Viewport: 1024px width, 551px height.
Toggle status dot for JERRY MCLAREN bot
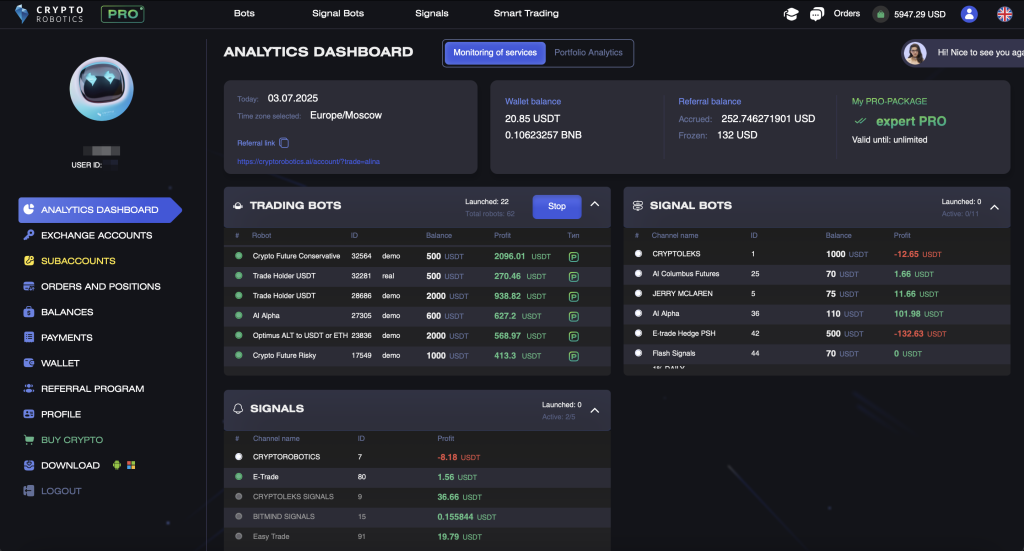pyautogui.click(x=638, y=293)
